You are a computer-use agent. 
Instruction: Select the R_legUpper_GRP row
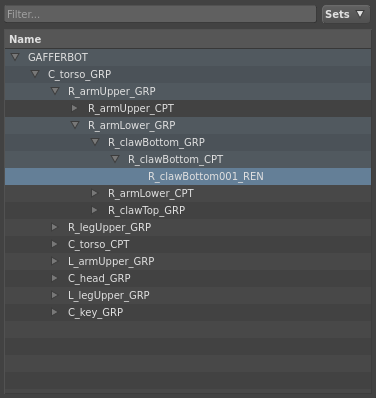click(188, 227)
